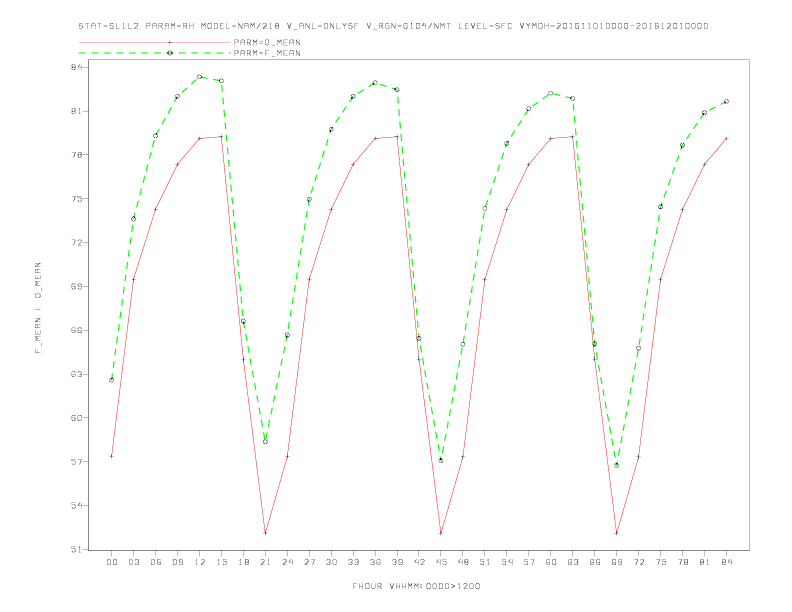This screenshot has height=612, width=792.
Task: Click the green dashed legend line sample
Action: click(x=155, y=53)
